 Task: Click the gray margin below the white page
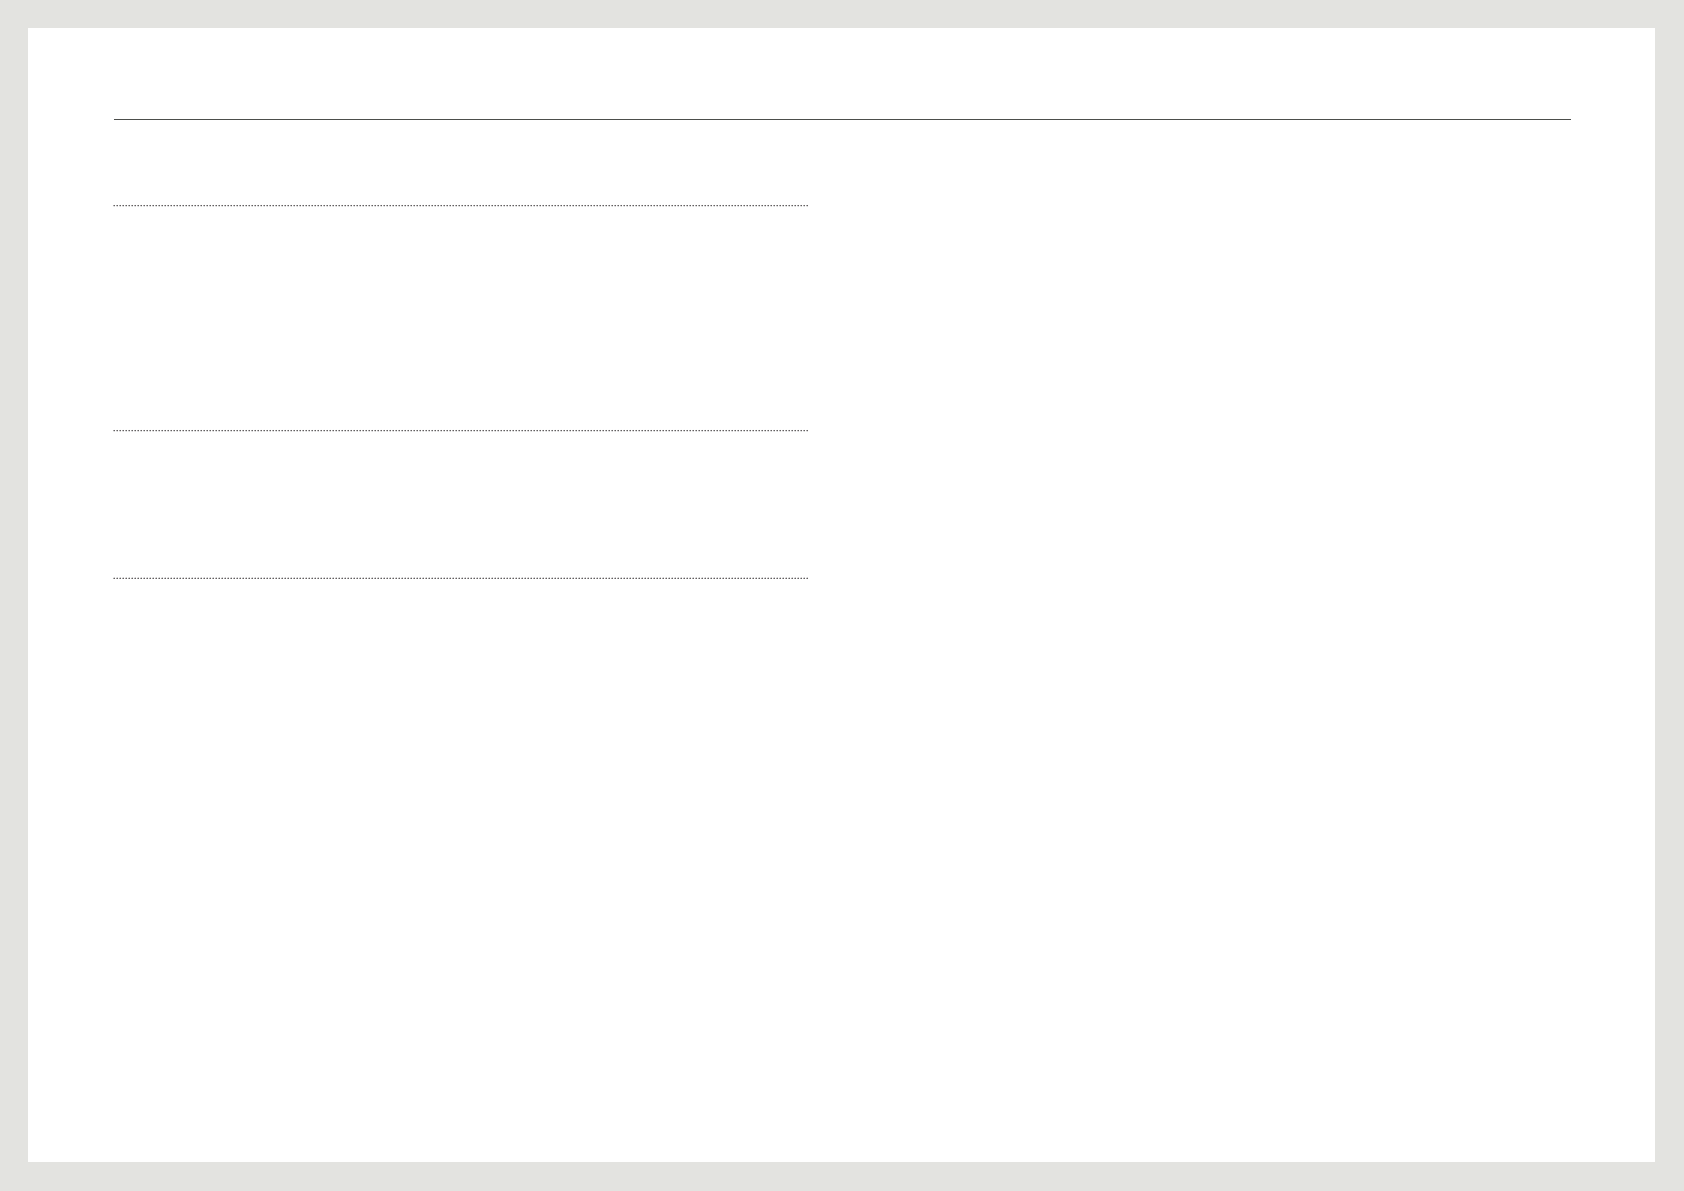click(x=842, y=1176)
